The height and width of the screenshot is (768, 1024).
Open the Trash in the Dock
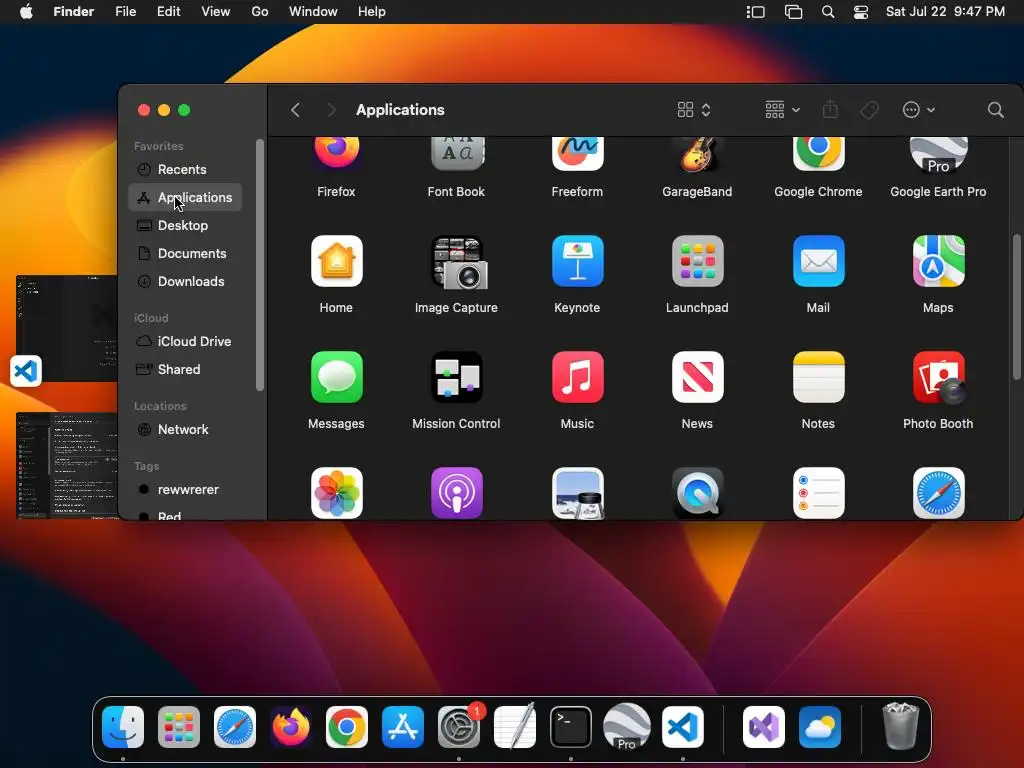pos(901,726)
